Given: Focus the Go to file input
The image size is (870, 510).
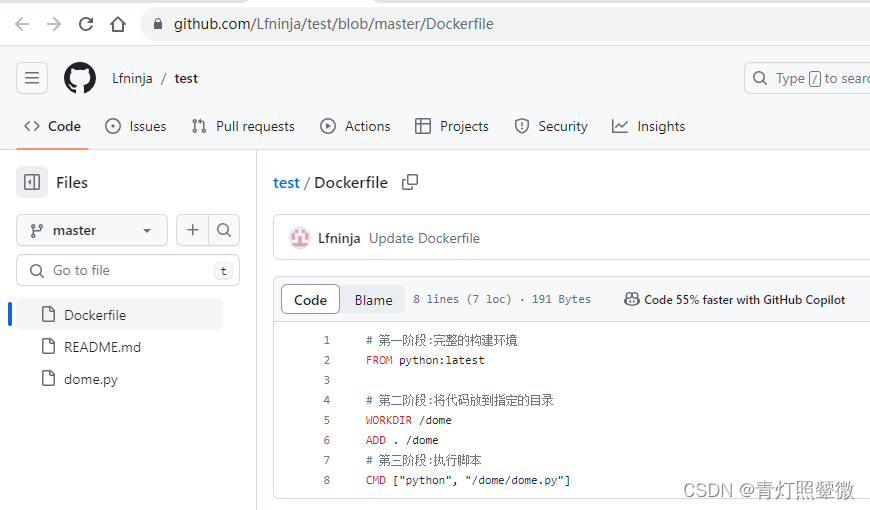Looking at the screenshot, I should 128,270.
